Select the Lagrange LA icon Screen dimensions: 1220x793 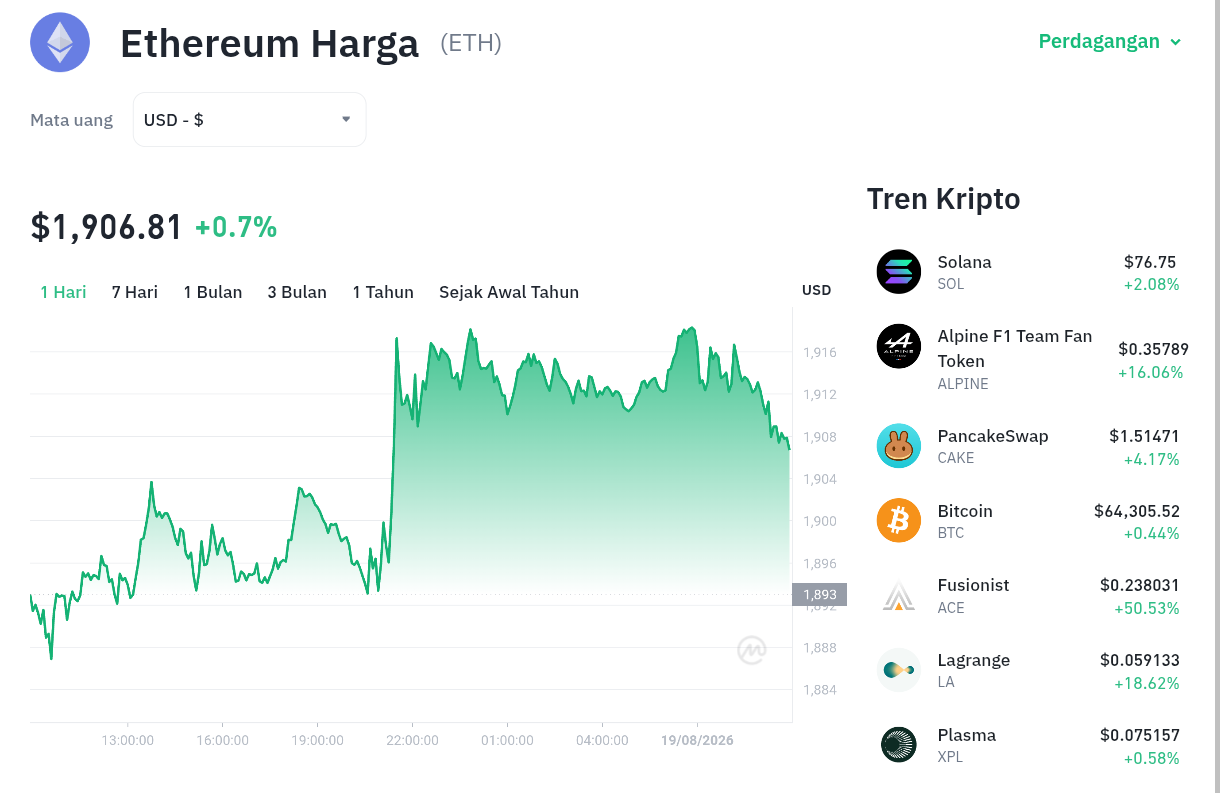(x=899, y=670)
